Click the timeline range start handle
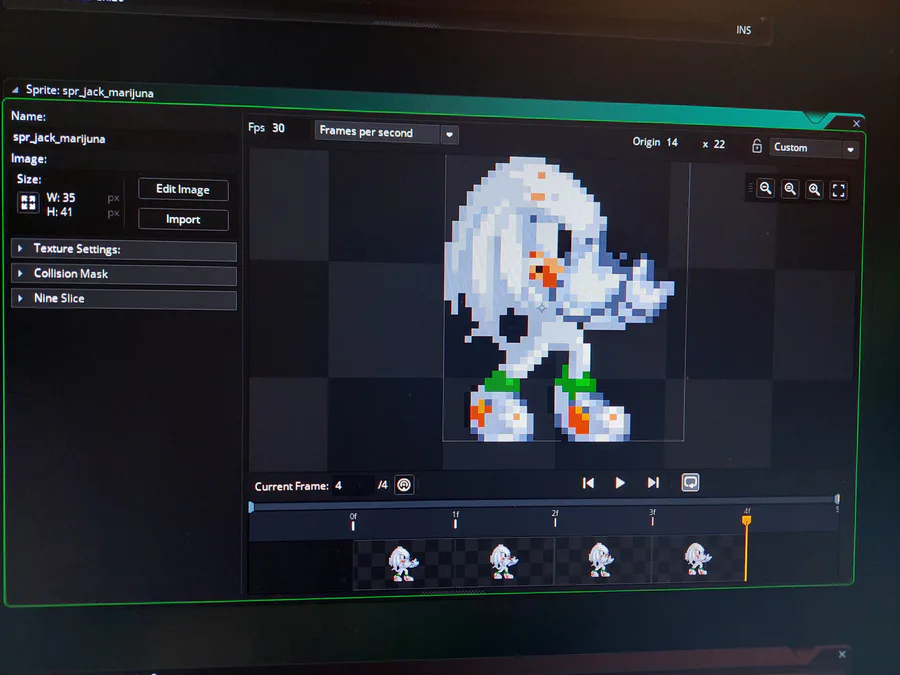The height and width of the screenshot is (675, 900). 251,507
